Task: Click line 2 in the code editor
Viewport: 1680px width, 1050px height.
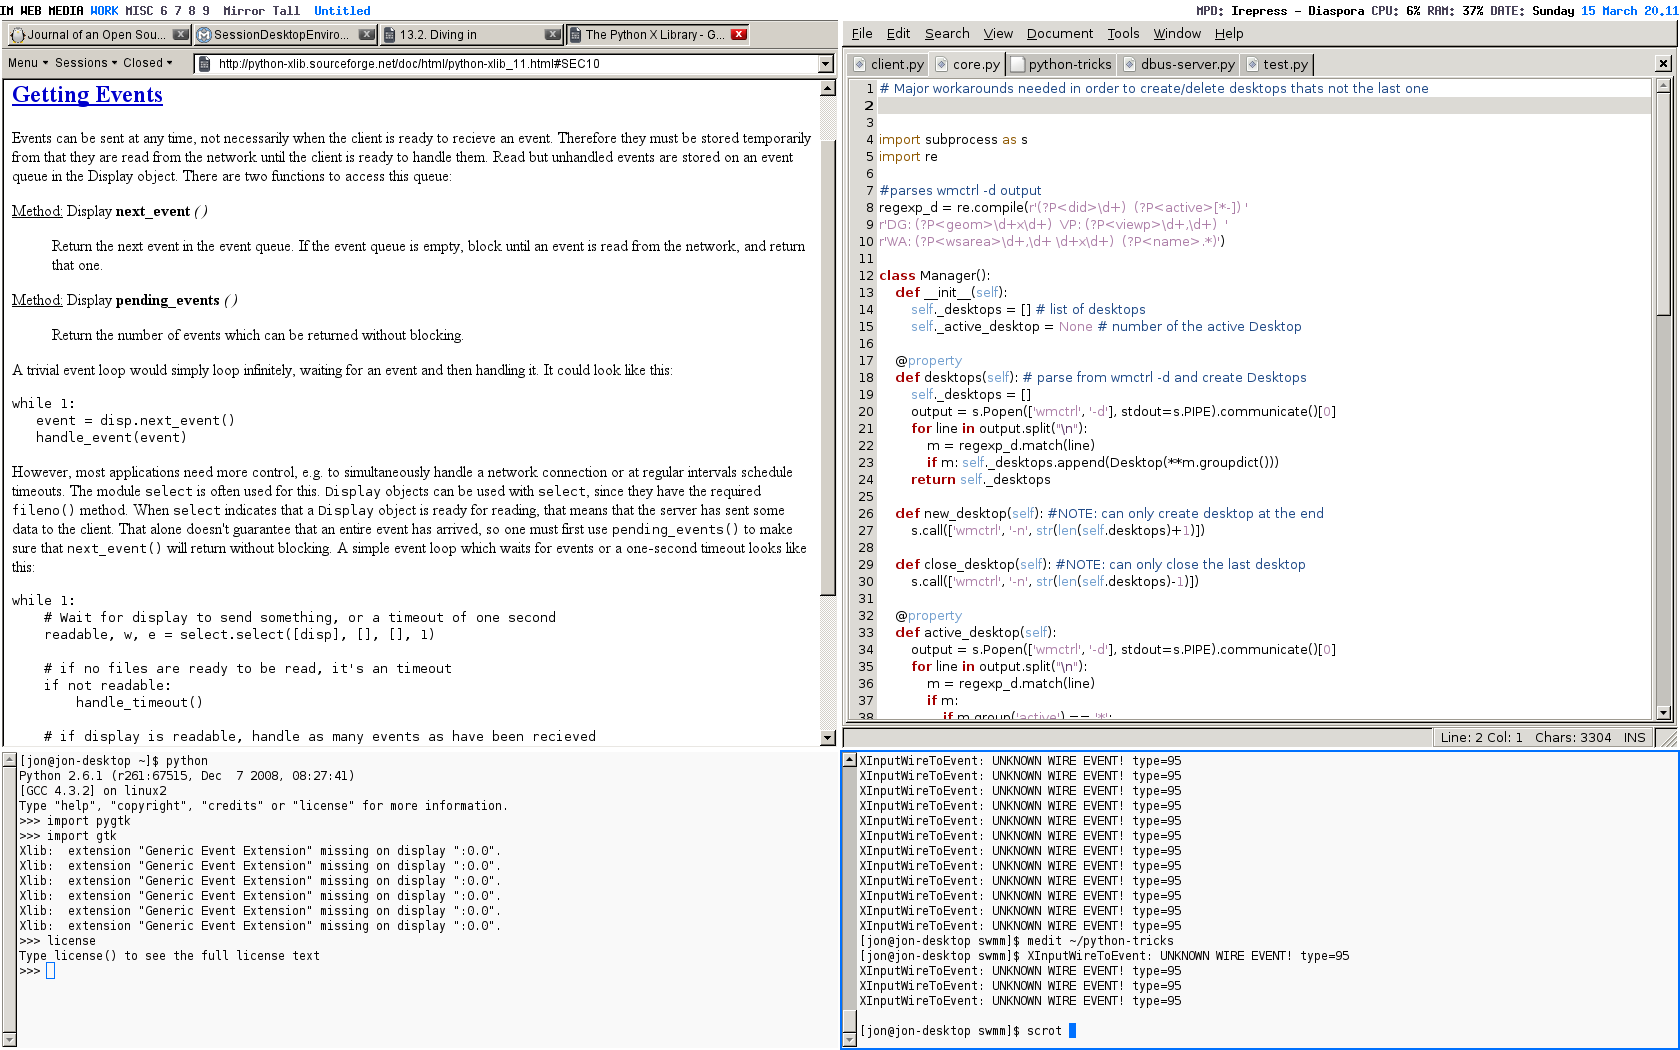Action: tap(1264, 106)
